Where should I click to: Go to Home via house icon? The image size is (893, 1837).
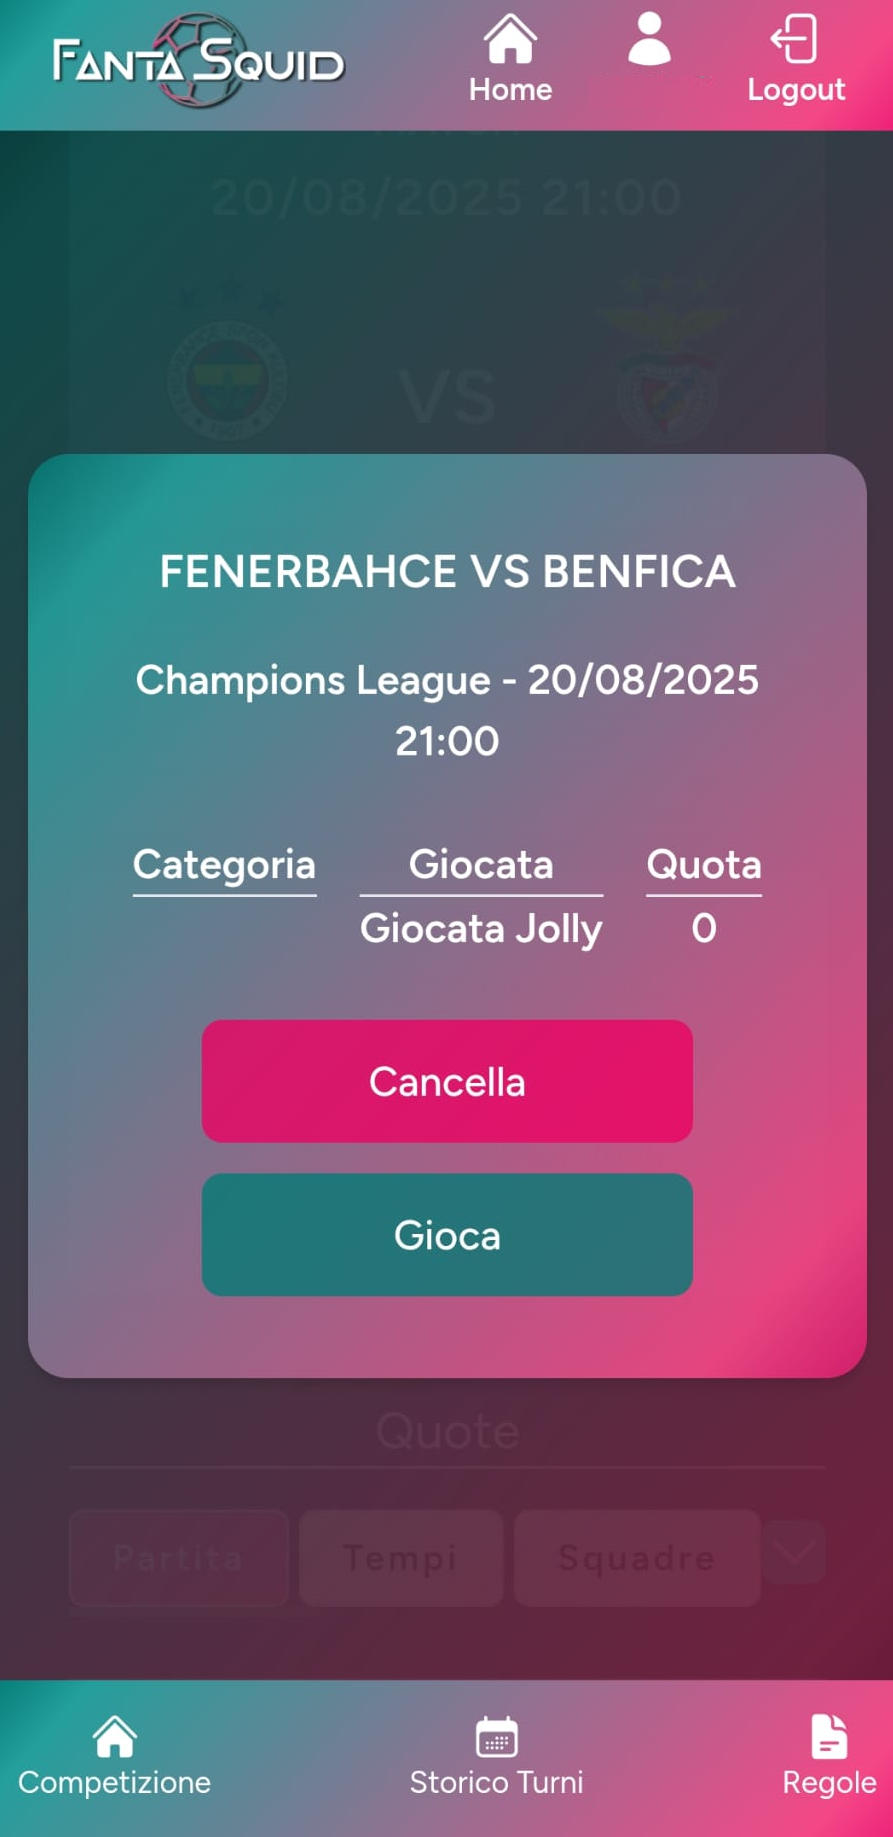pyautogui.click(x=510, y=42)
